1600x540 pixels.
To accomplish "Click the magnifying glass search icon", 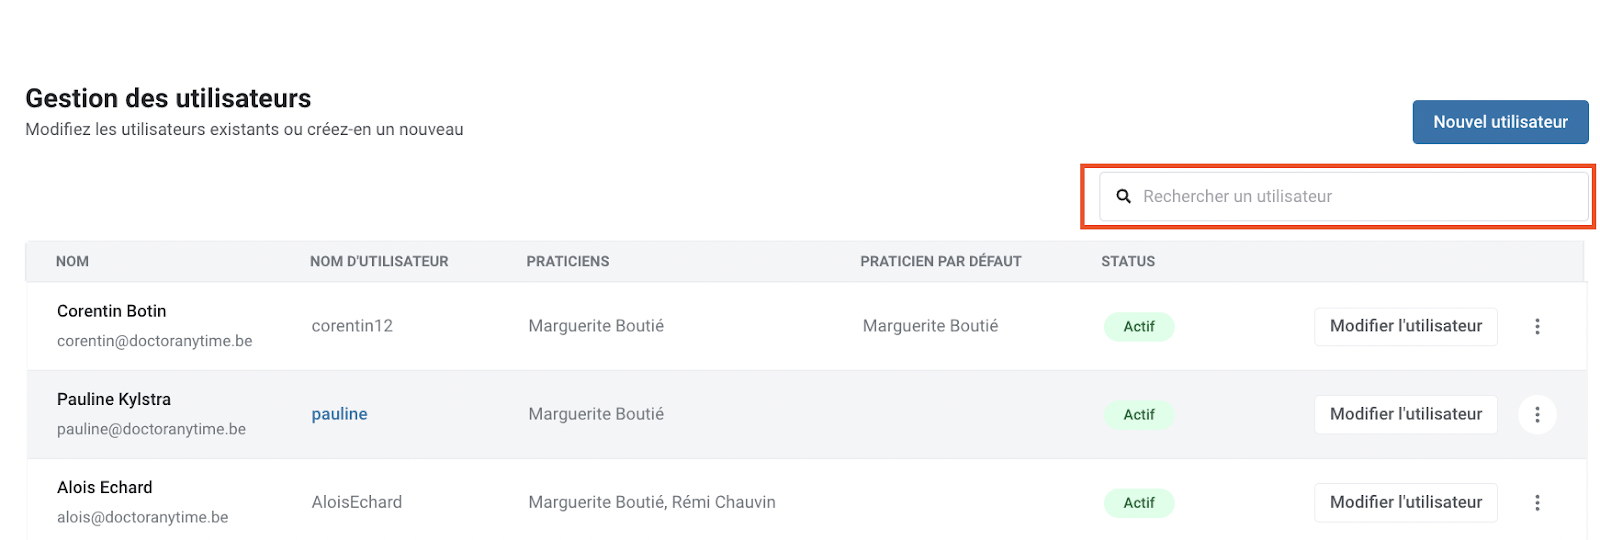I will (1123, 197).
